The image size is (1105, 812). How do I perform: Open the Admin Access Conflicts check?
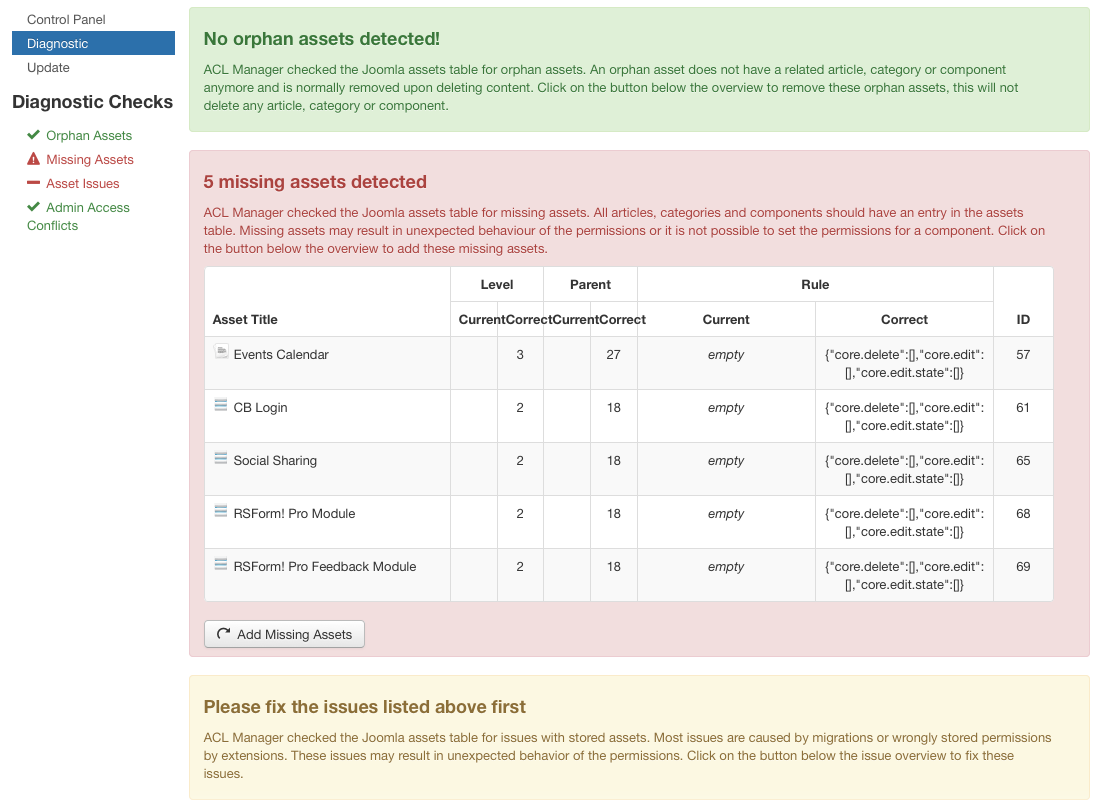click(78, 216)
